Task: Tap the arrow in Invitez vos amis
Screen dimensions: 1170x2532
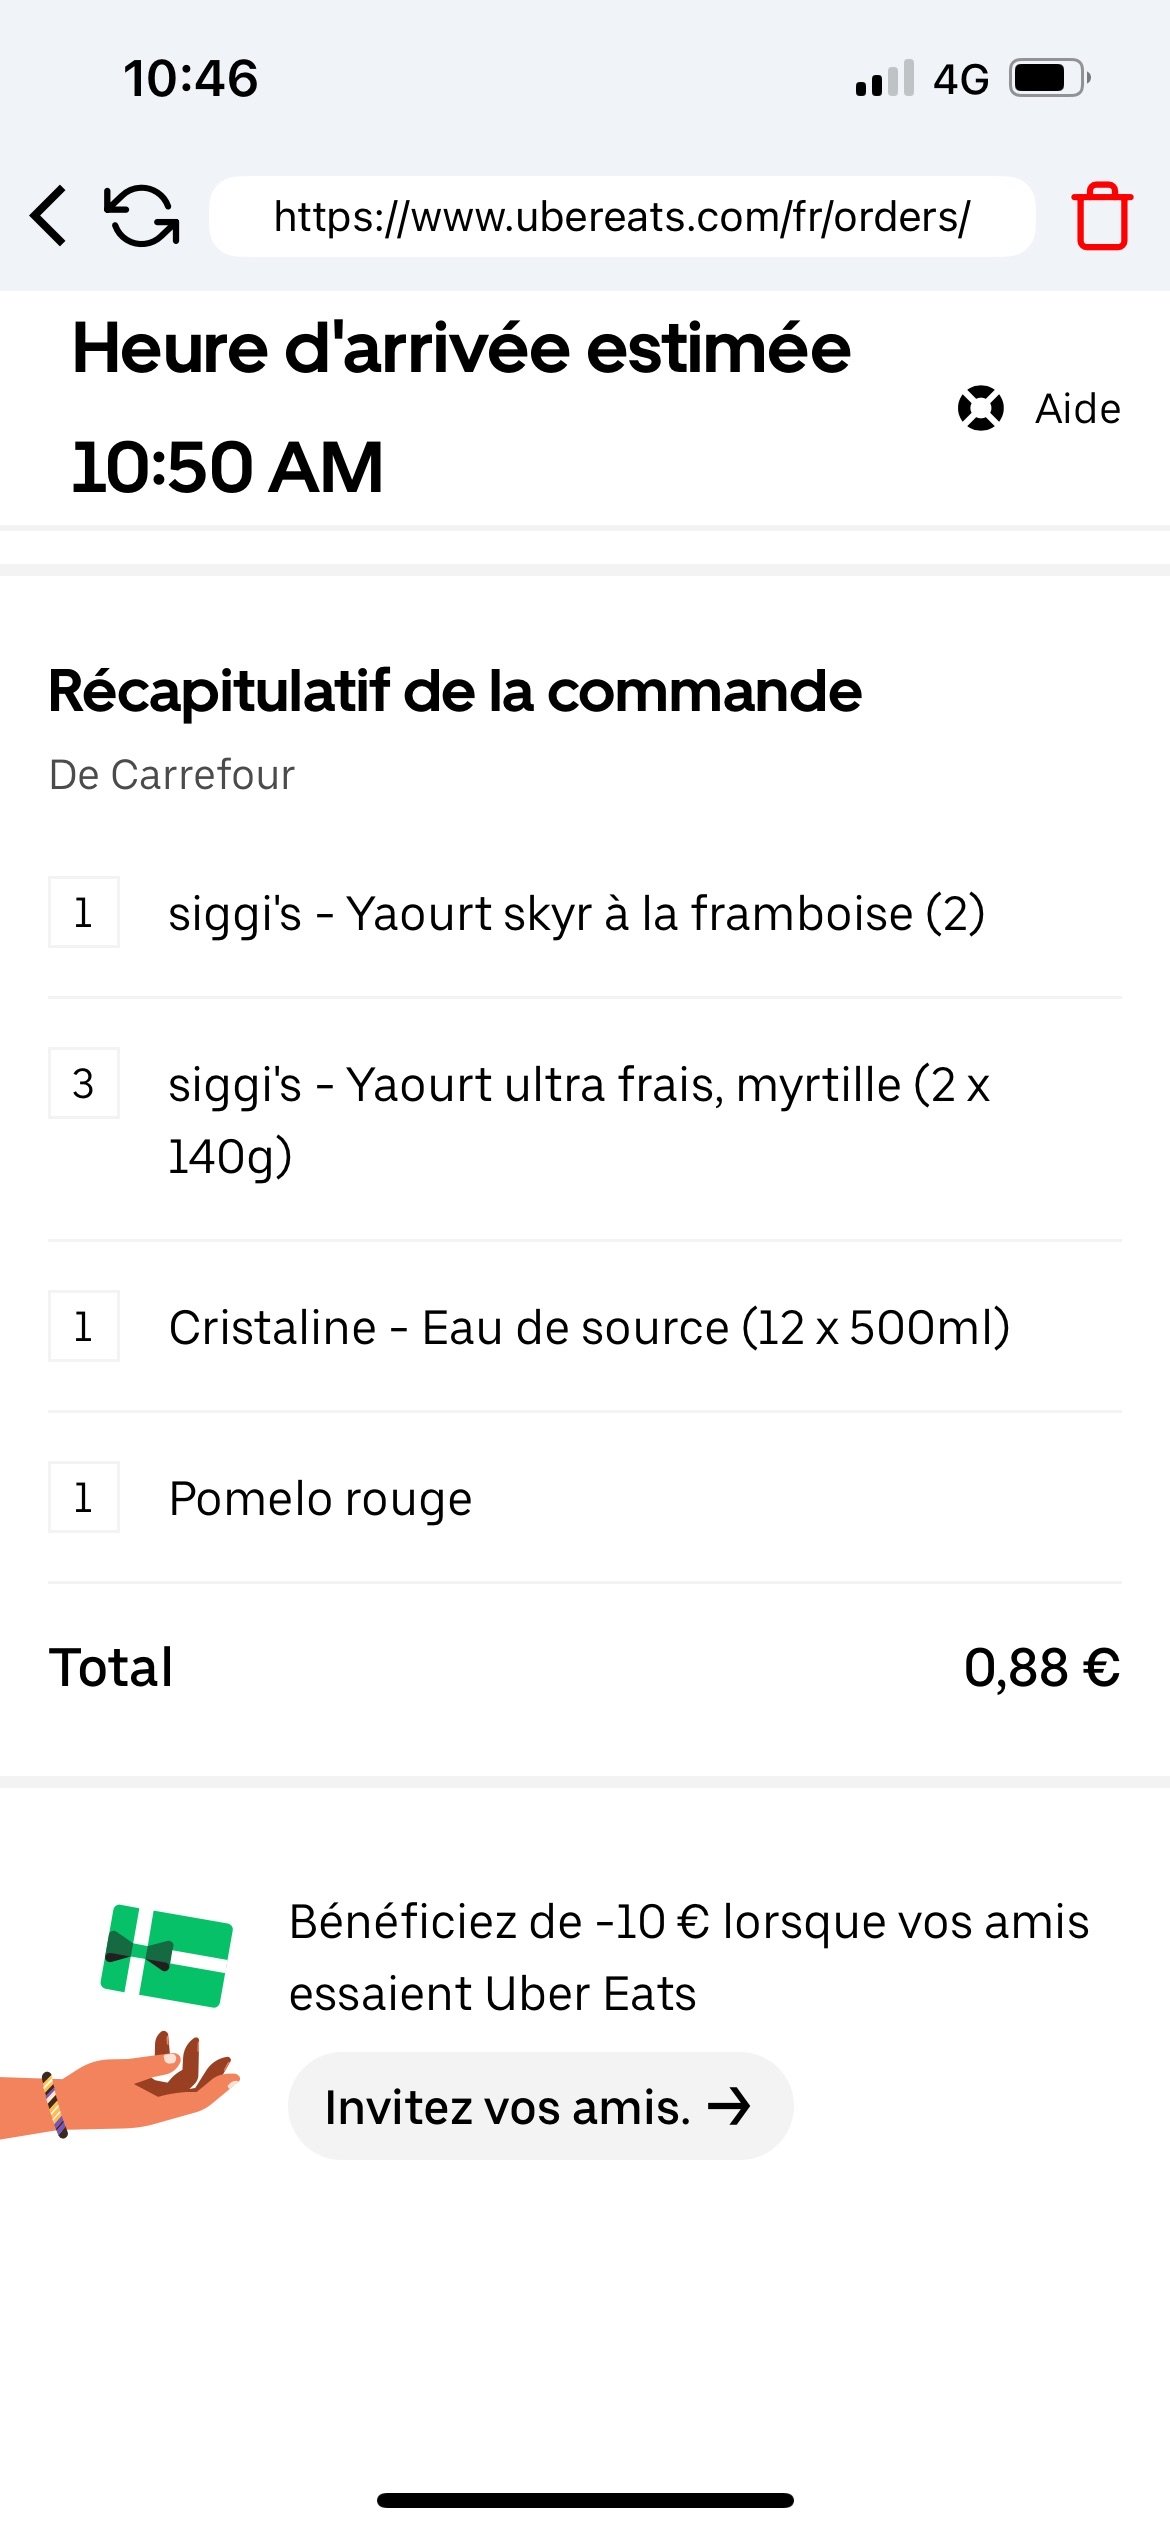Action: tap(729, 2106)
